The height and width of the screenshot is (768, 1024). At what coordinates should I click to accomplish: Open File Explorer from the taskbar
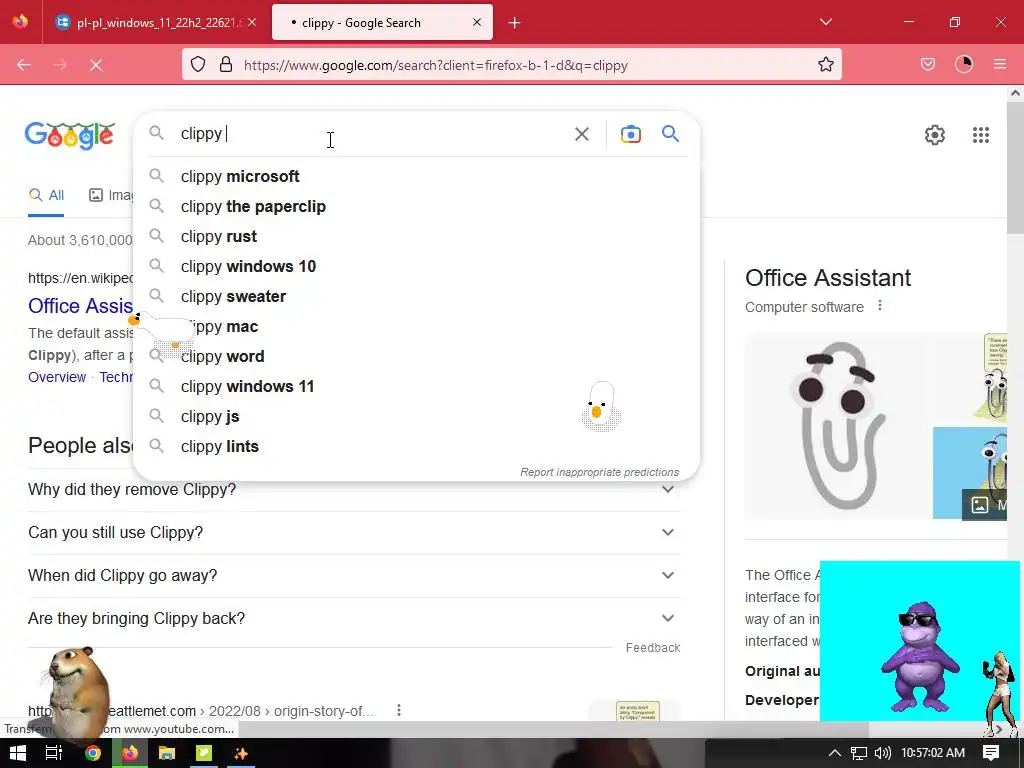point(167,753)
